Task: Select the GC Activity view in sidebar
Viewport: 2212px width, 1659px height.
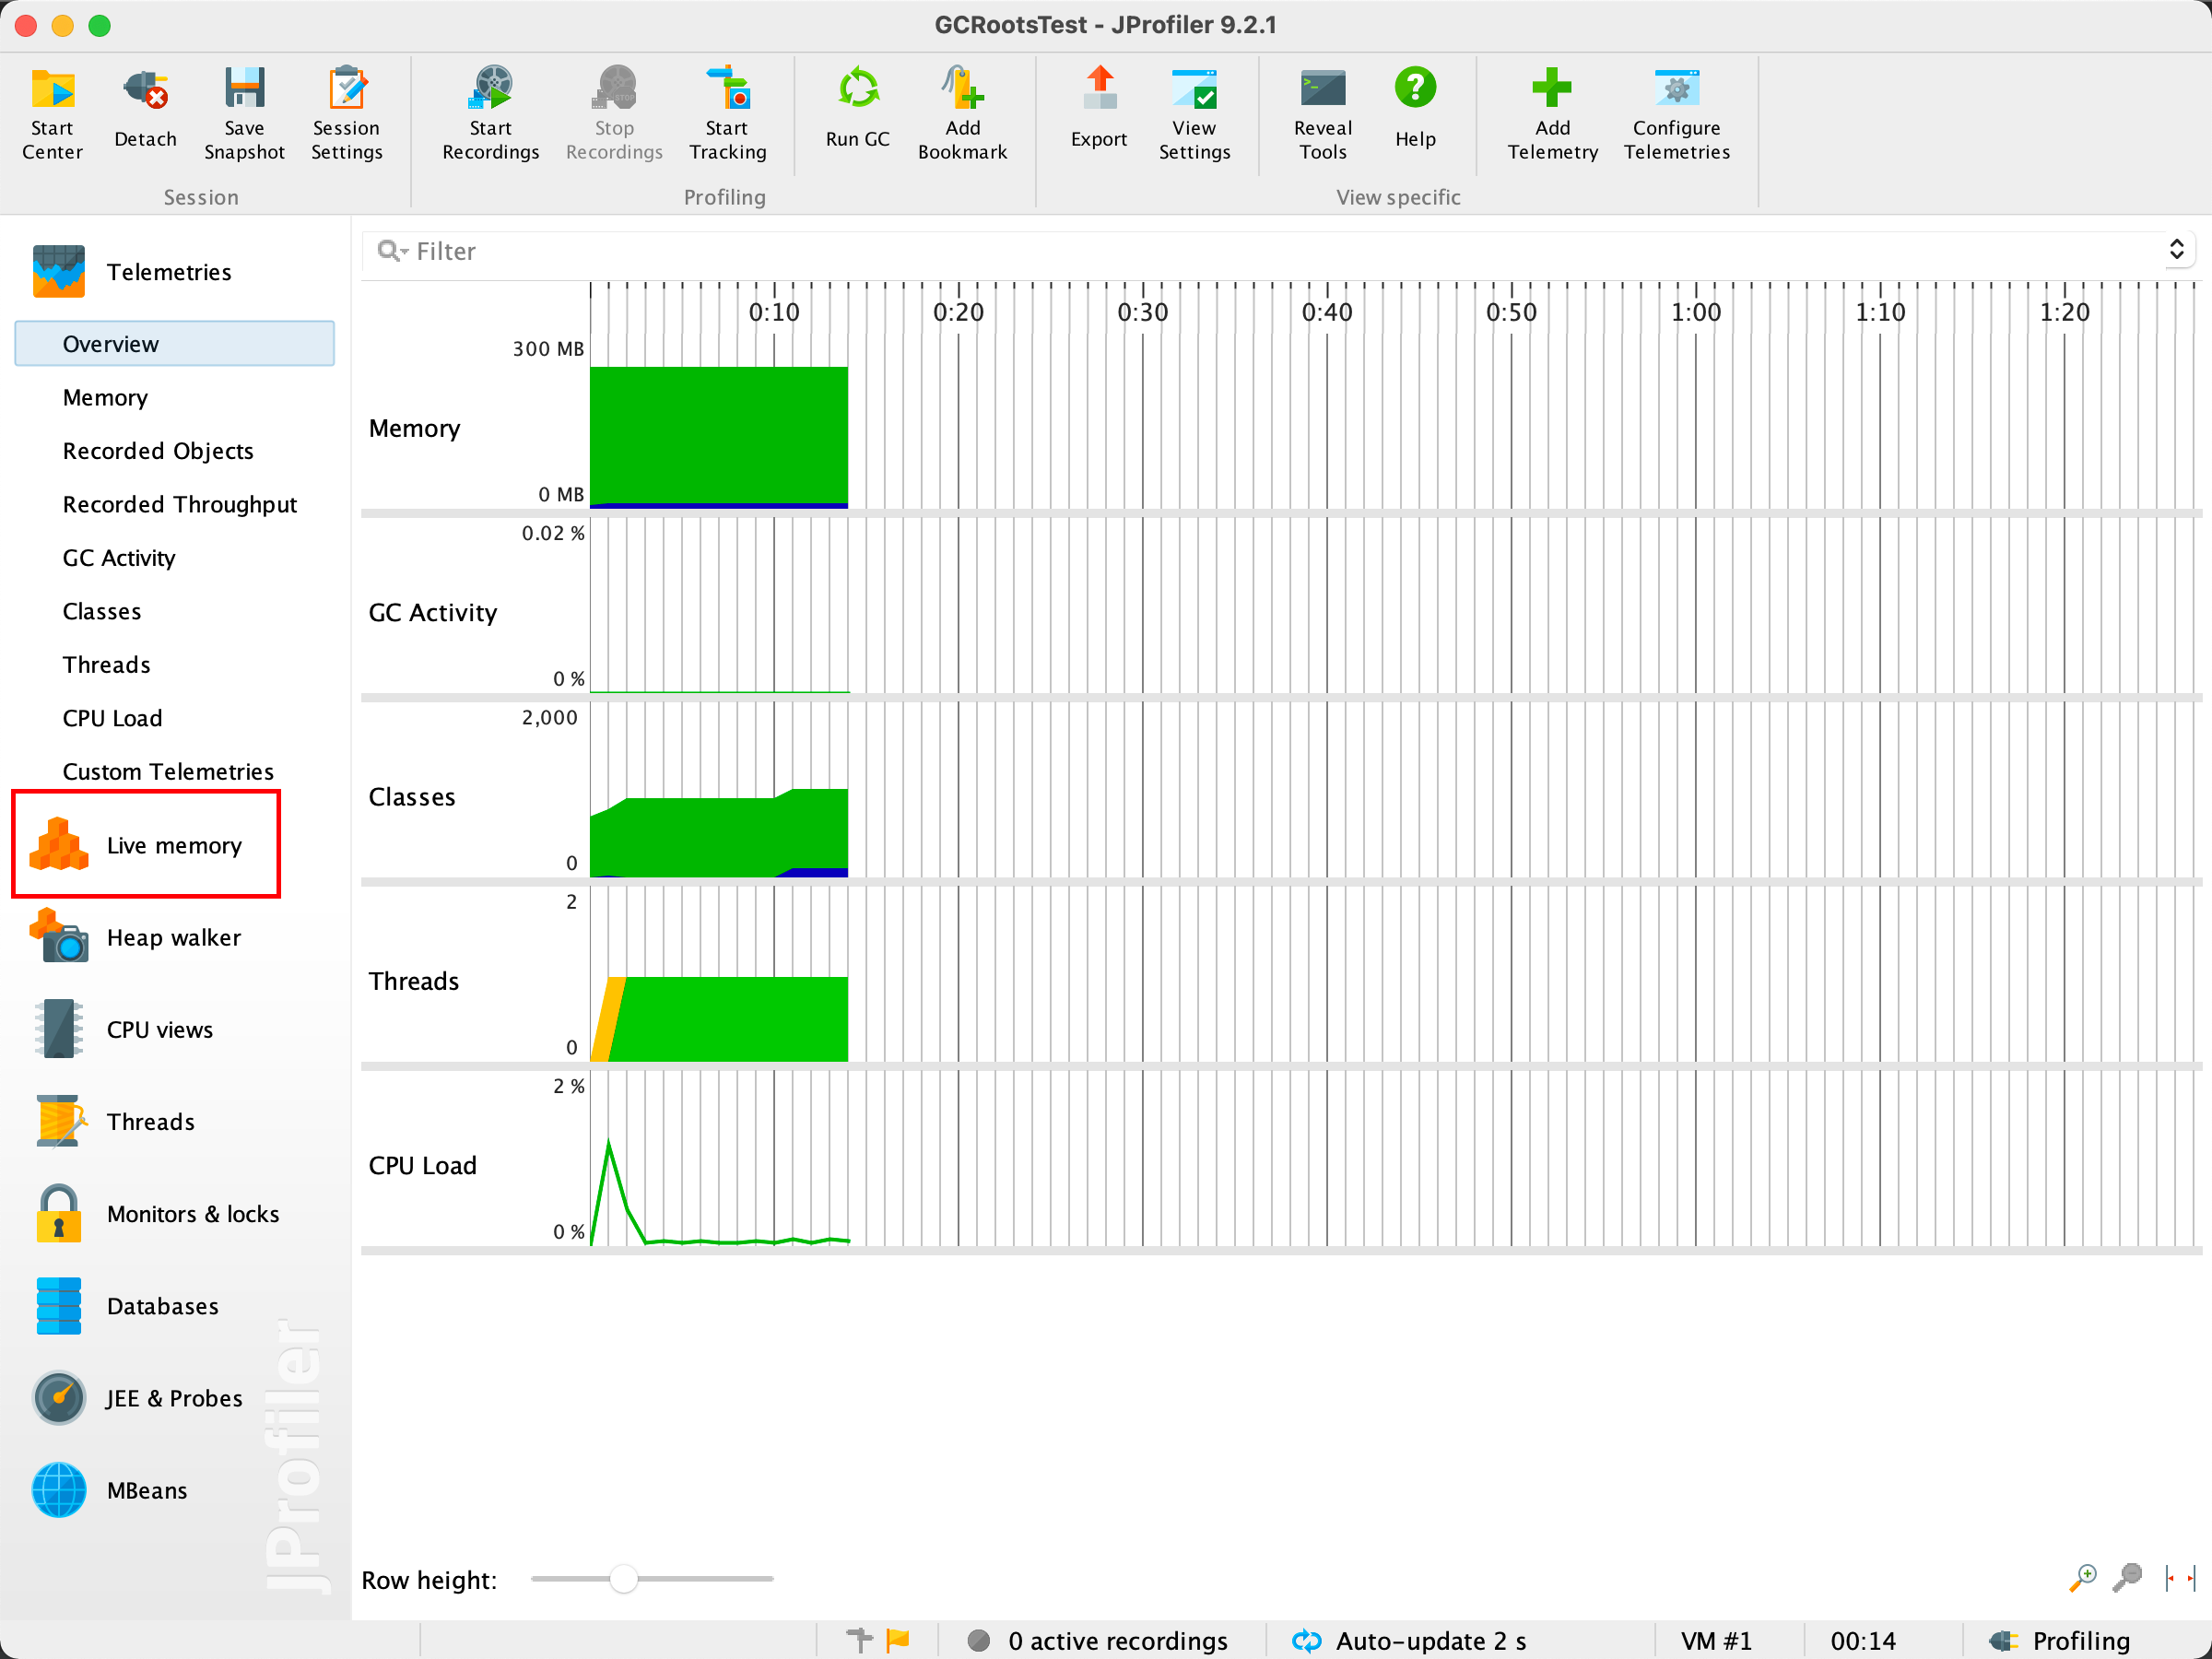Action: tap(119, 557)
